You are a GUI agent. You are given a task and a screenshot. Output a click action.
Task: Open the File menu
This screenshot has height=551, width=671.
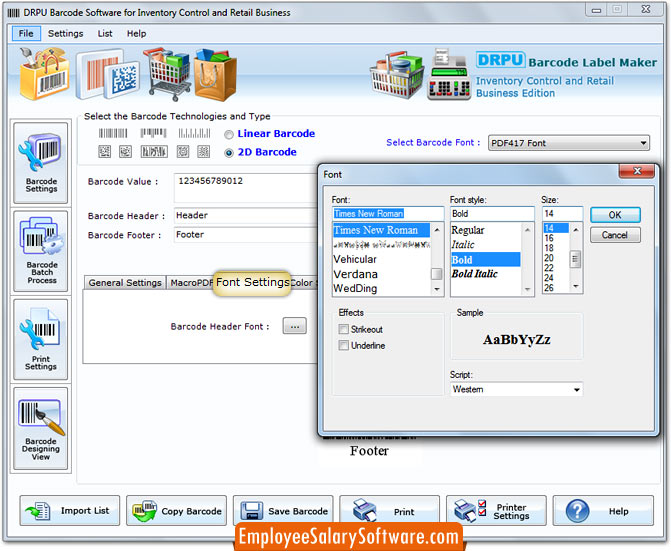click(26, 33)
